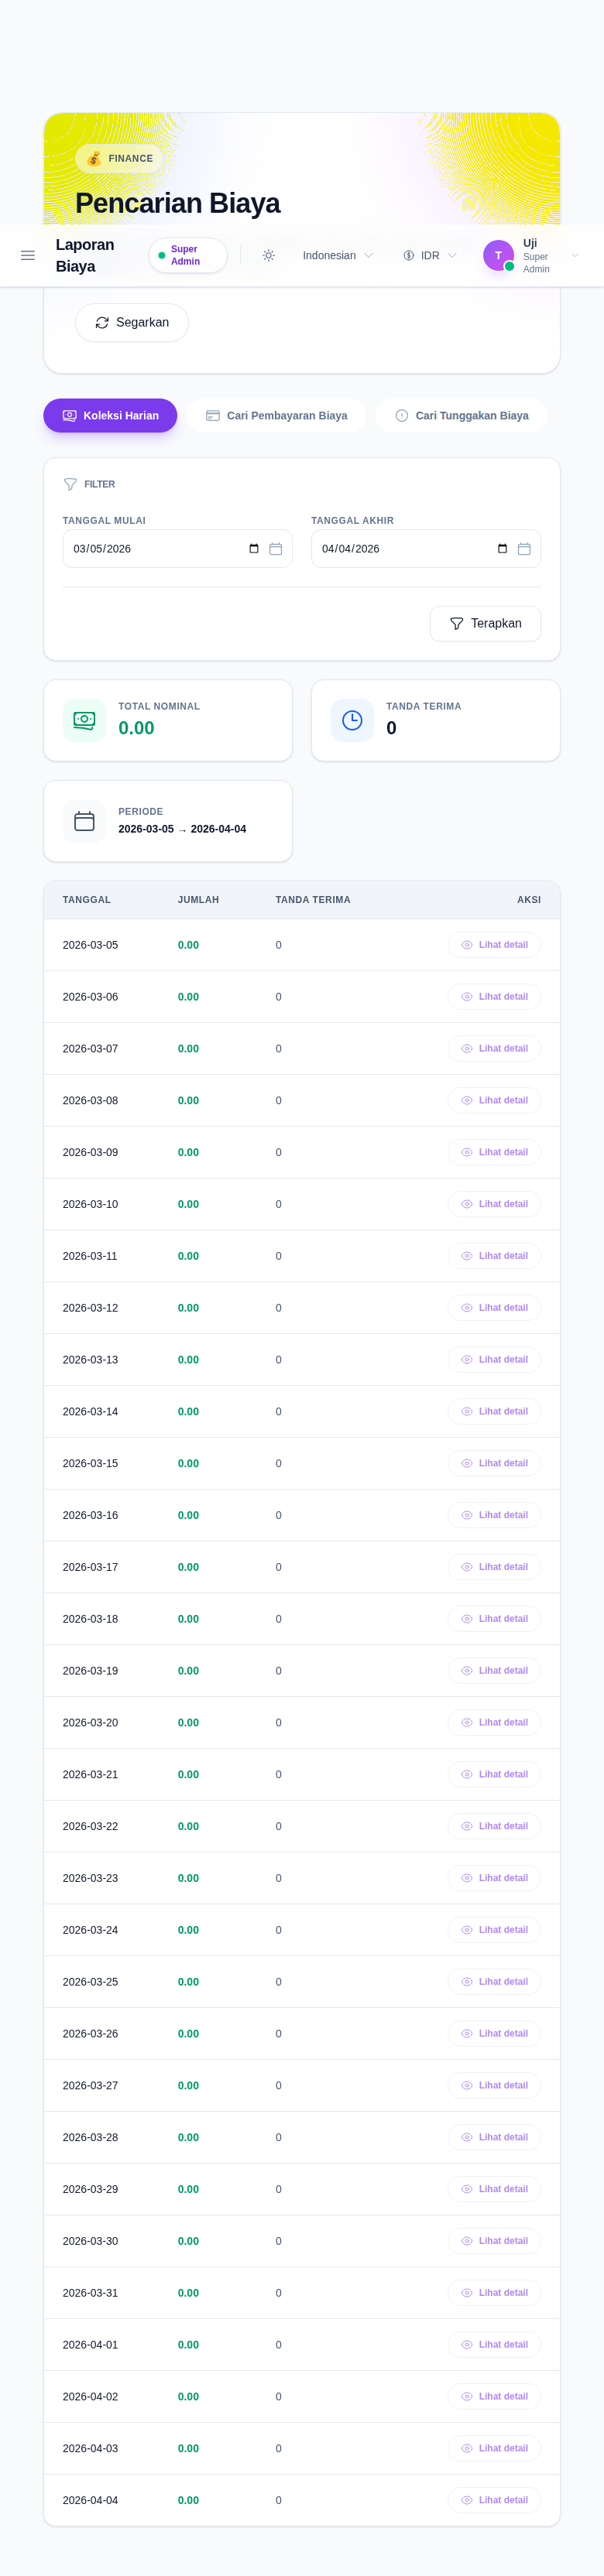Toggle the sun theme icon

269,256
